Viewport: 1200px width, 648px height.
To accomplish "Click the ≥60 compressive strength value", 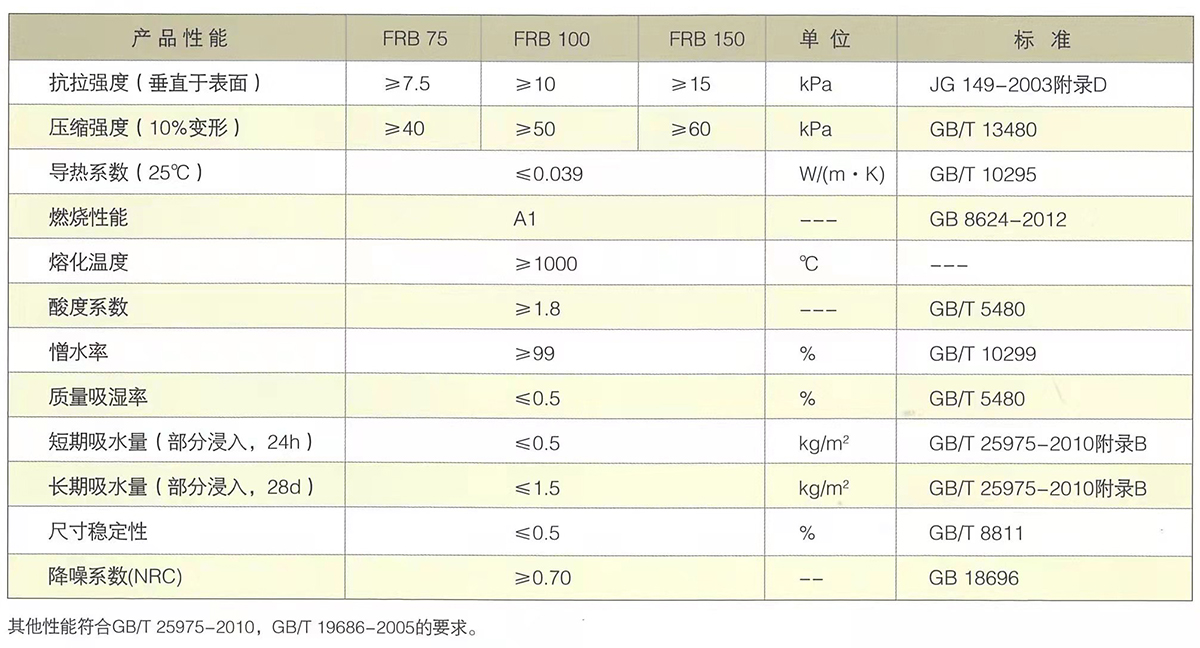I will click(x=691, y=130).
